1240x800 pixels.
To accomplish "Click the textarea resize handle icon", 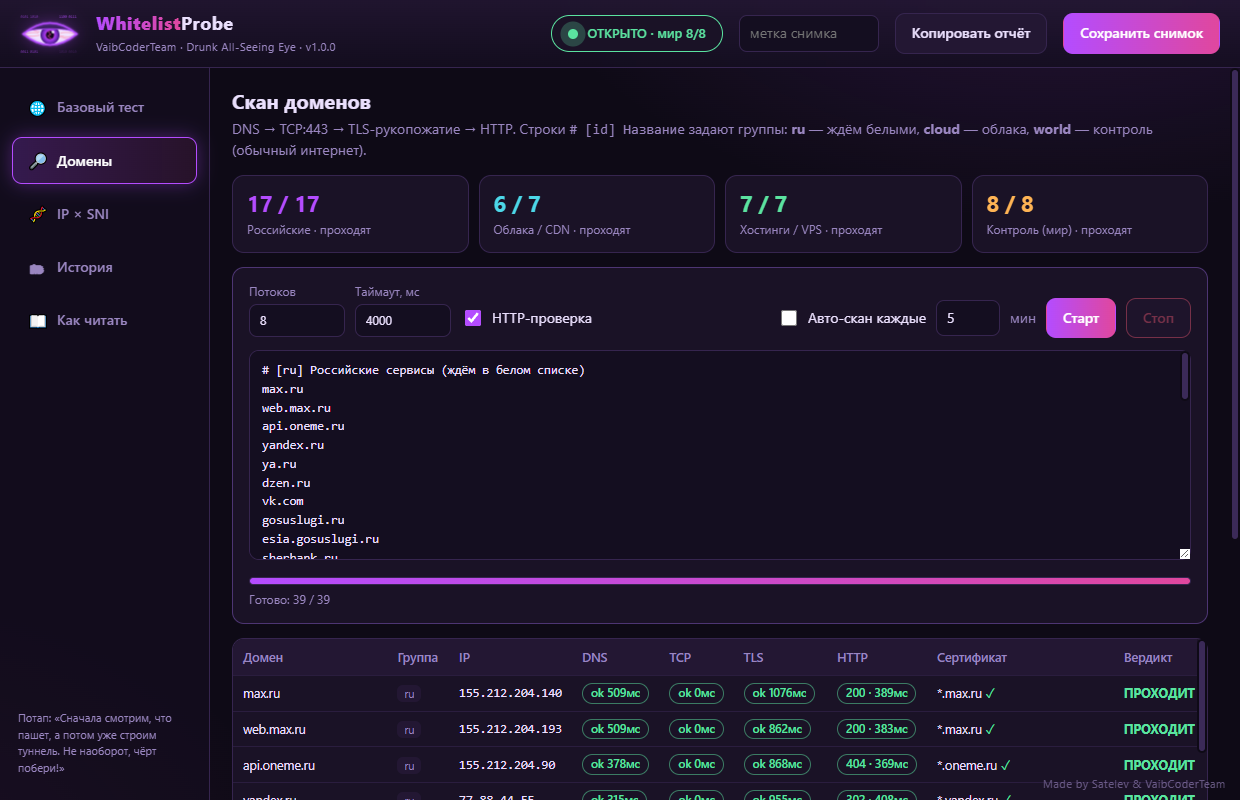I will (1185, 554).
